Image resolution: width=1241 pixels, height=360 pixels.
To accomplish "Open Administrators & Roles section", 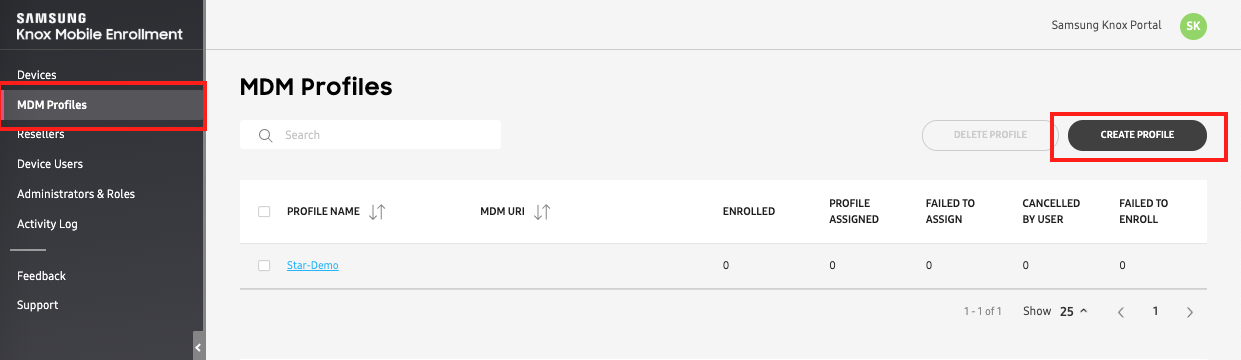I will pos(76,194).
